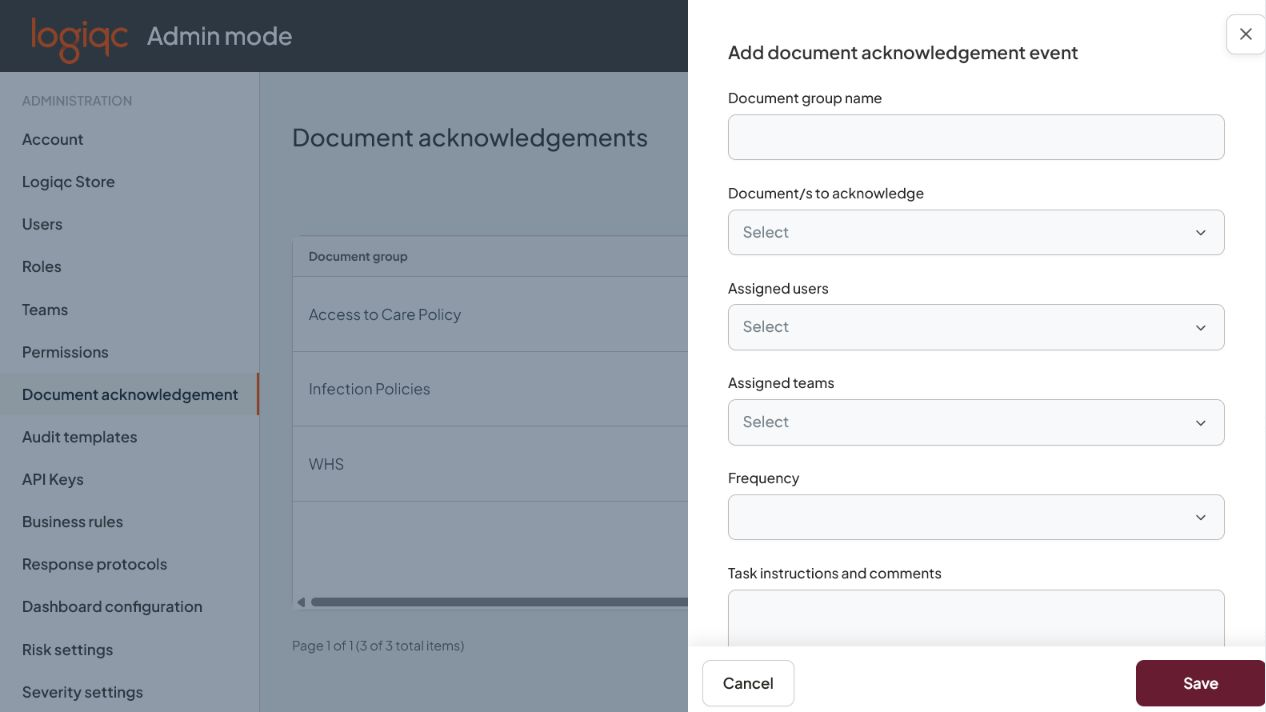Go to Logiqc Store

click(x=68, y=182)
